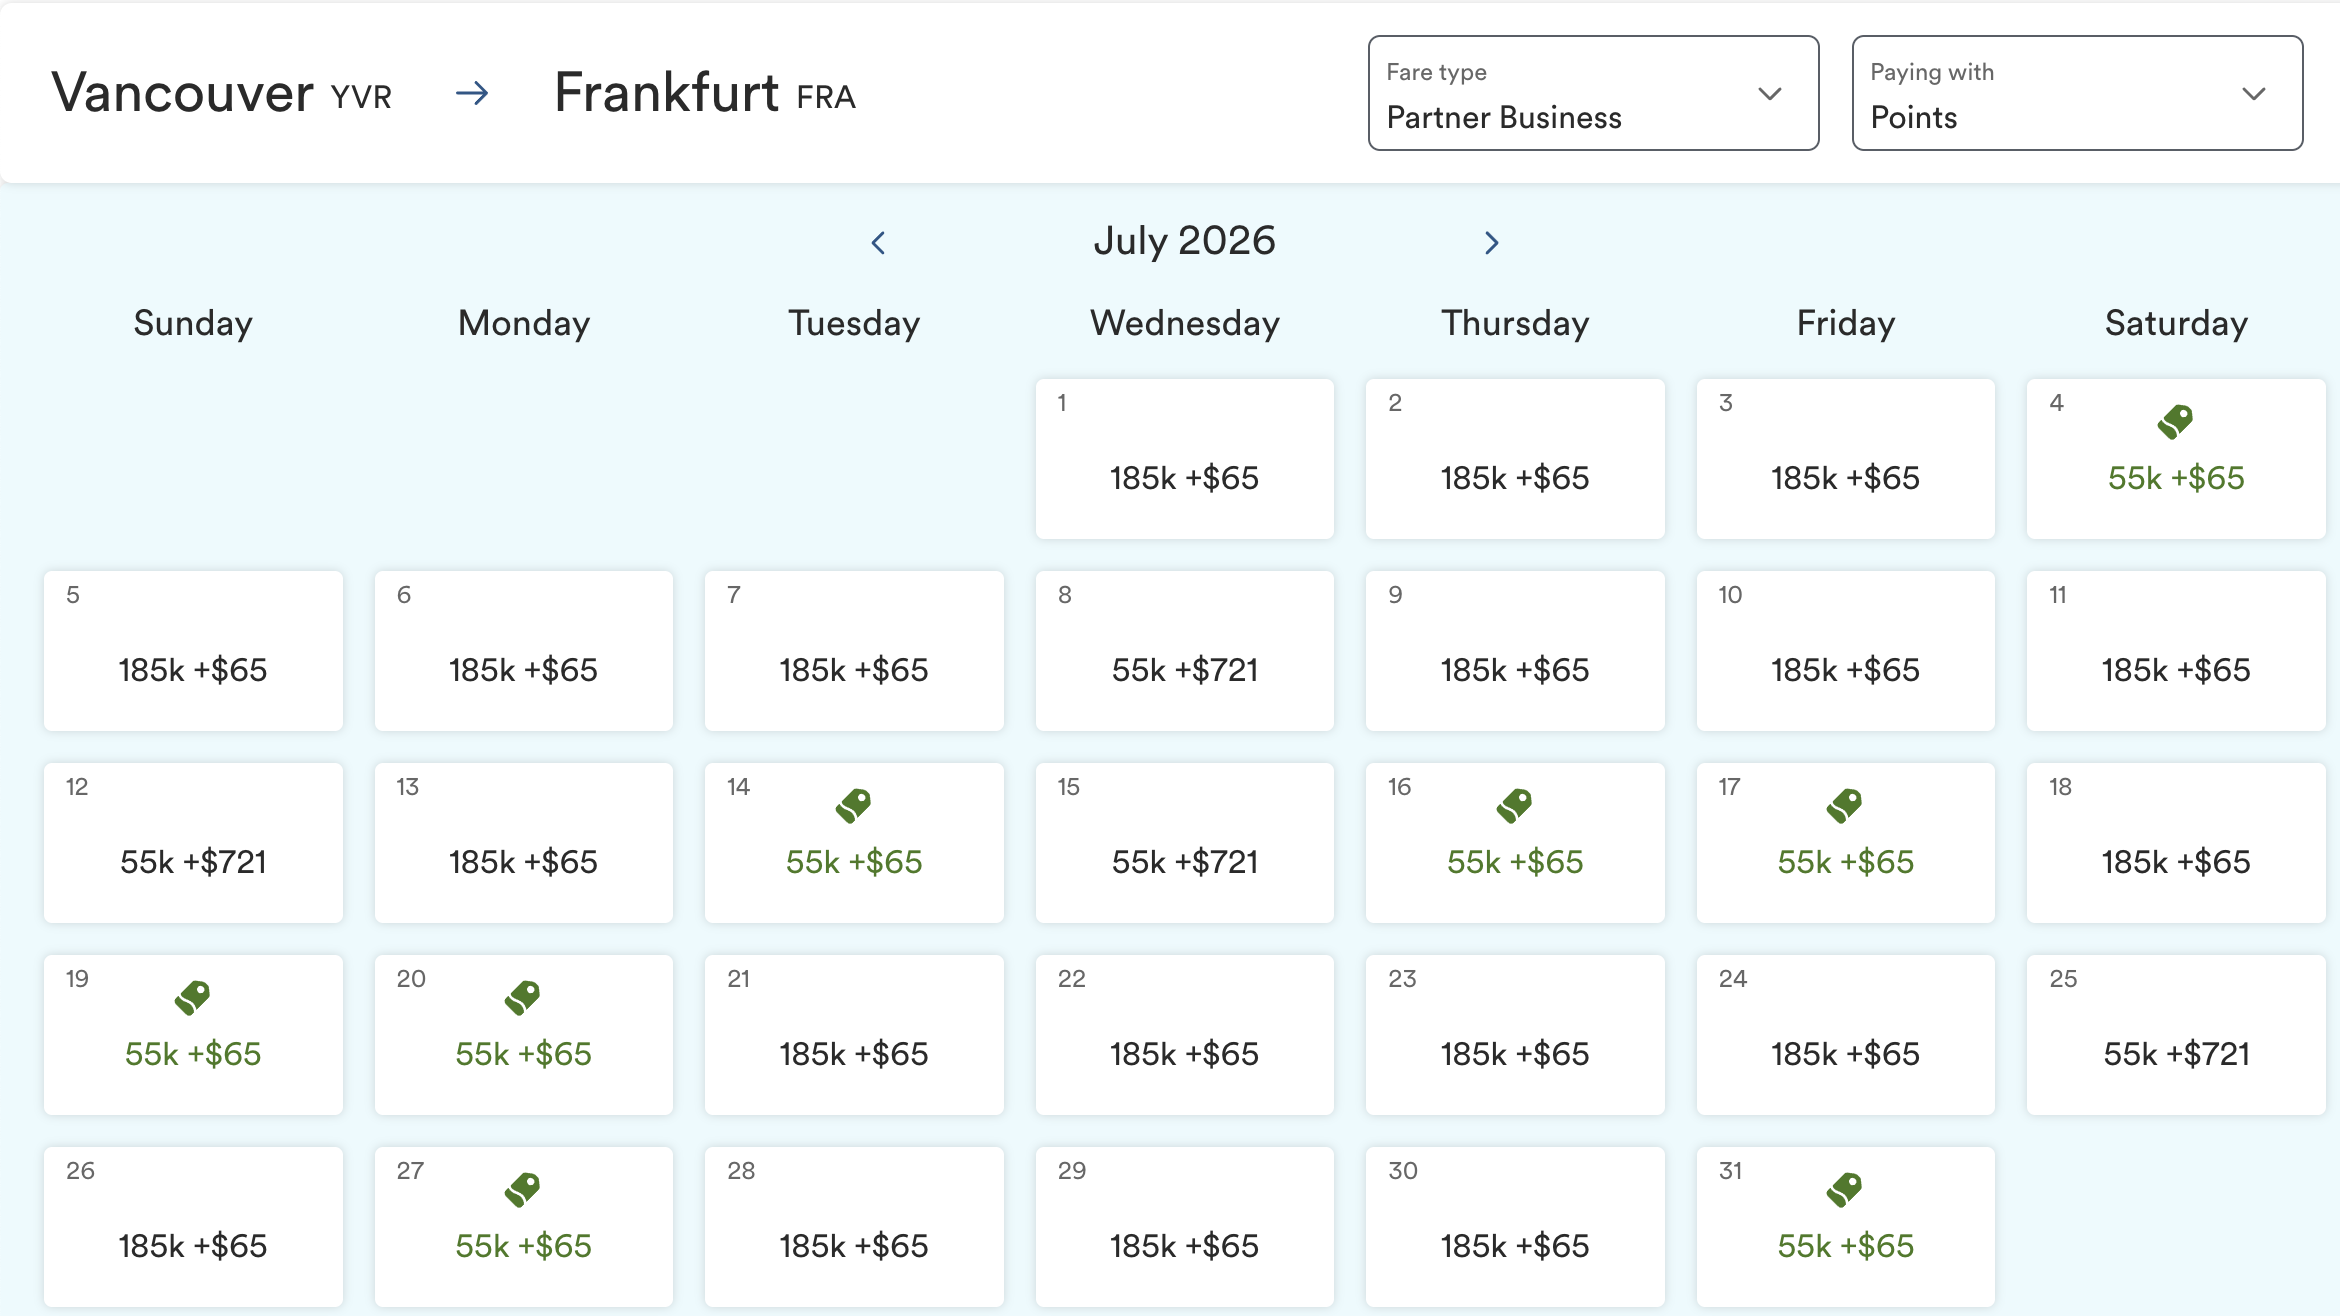Expand the Partner Business chevron arrow
The height and width of the screenshot is (1316, 2340).
click(x=1769, y=94)
